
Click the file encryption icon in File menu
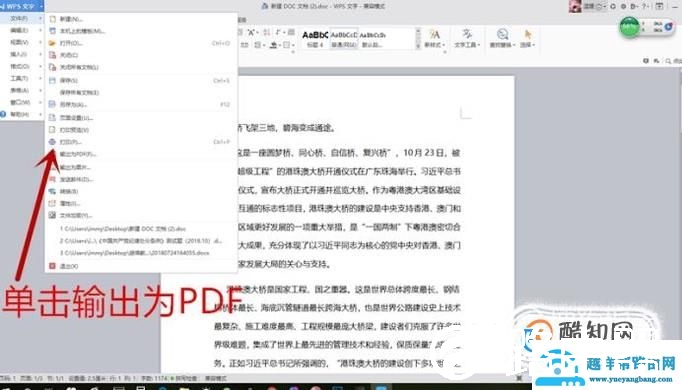pos(53,215)
